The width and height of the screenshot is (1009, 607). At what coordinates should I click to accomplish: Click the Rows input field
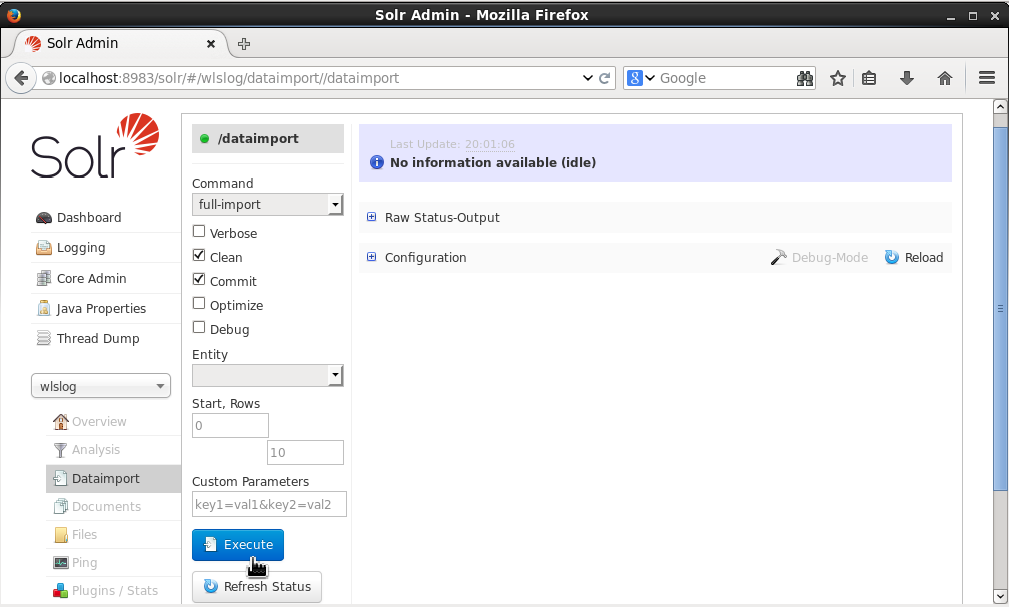[305, 453]
